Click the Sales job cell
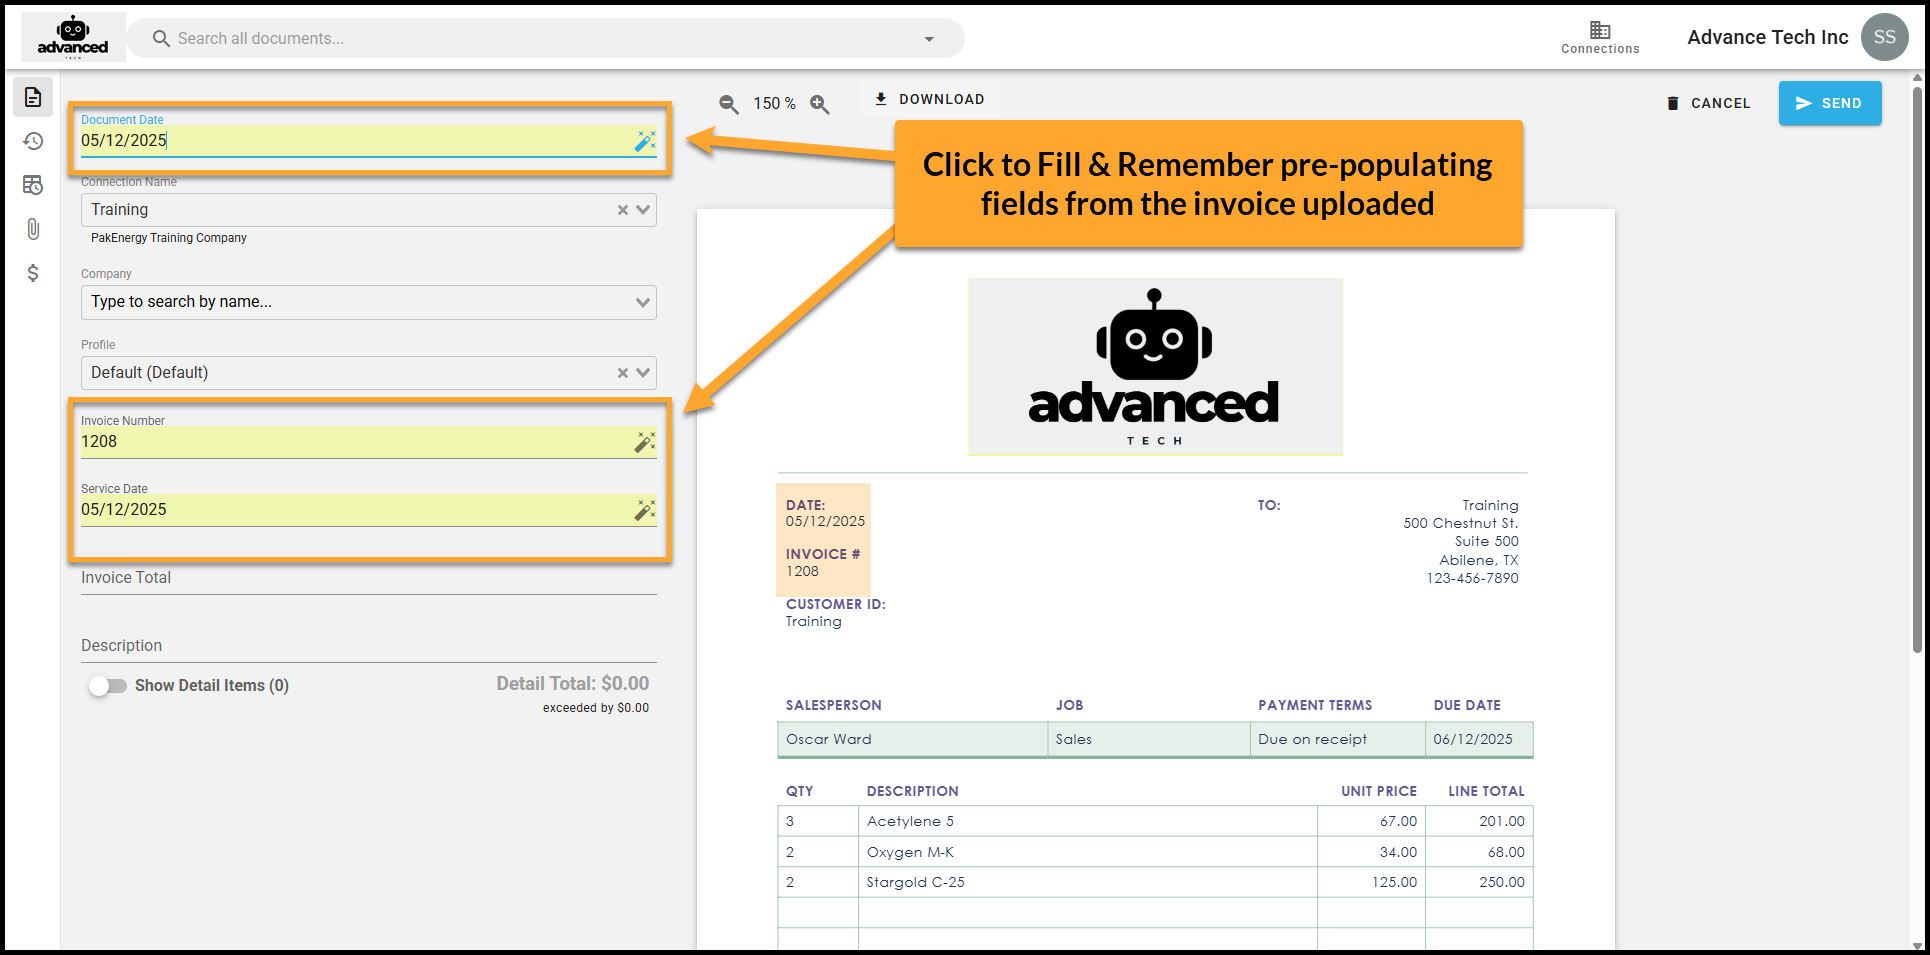 (1149, 740)
